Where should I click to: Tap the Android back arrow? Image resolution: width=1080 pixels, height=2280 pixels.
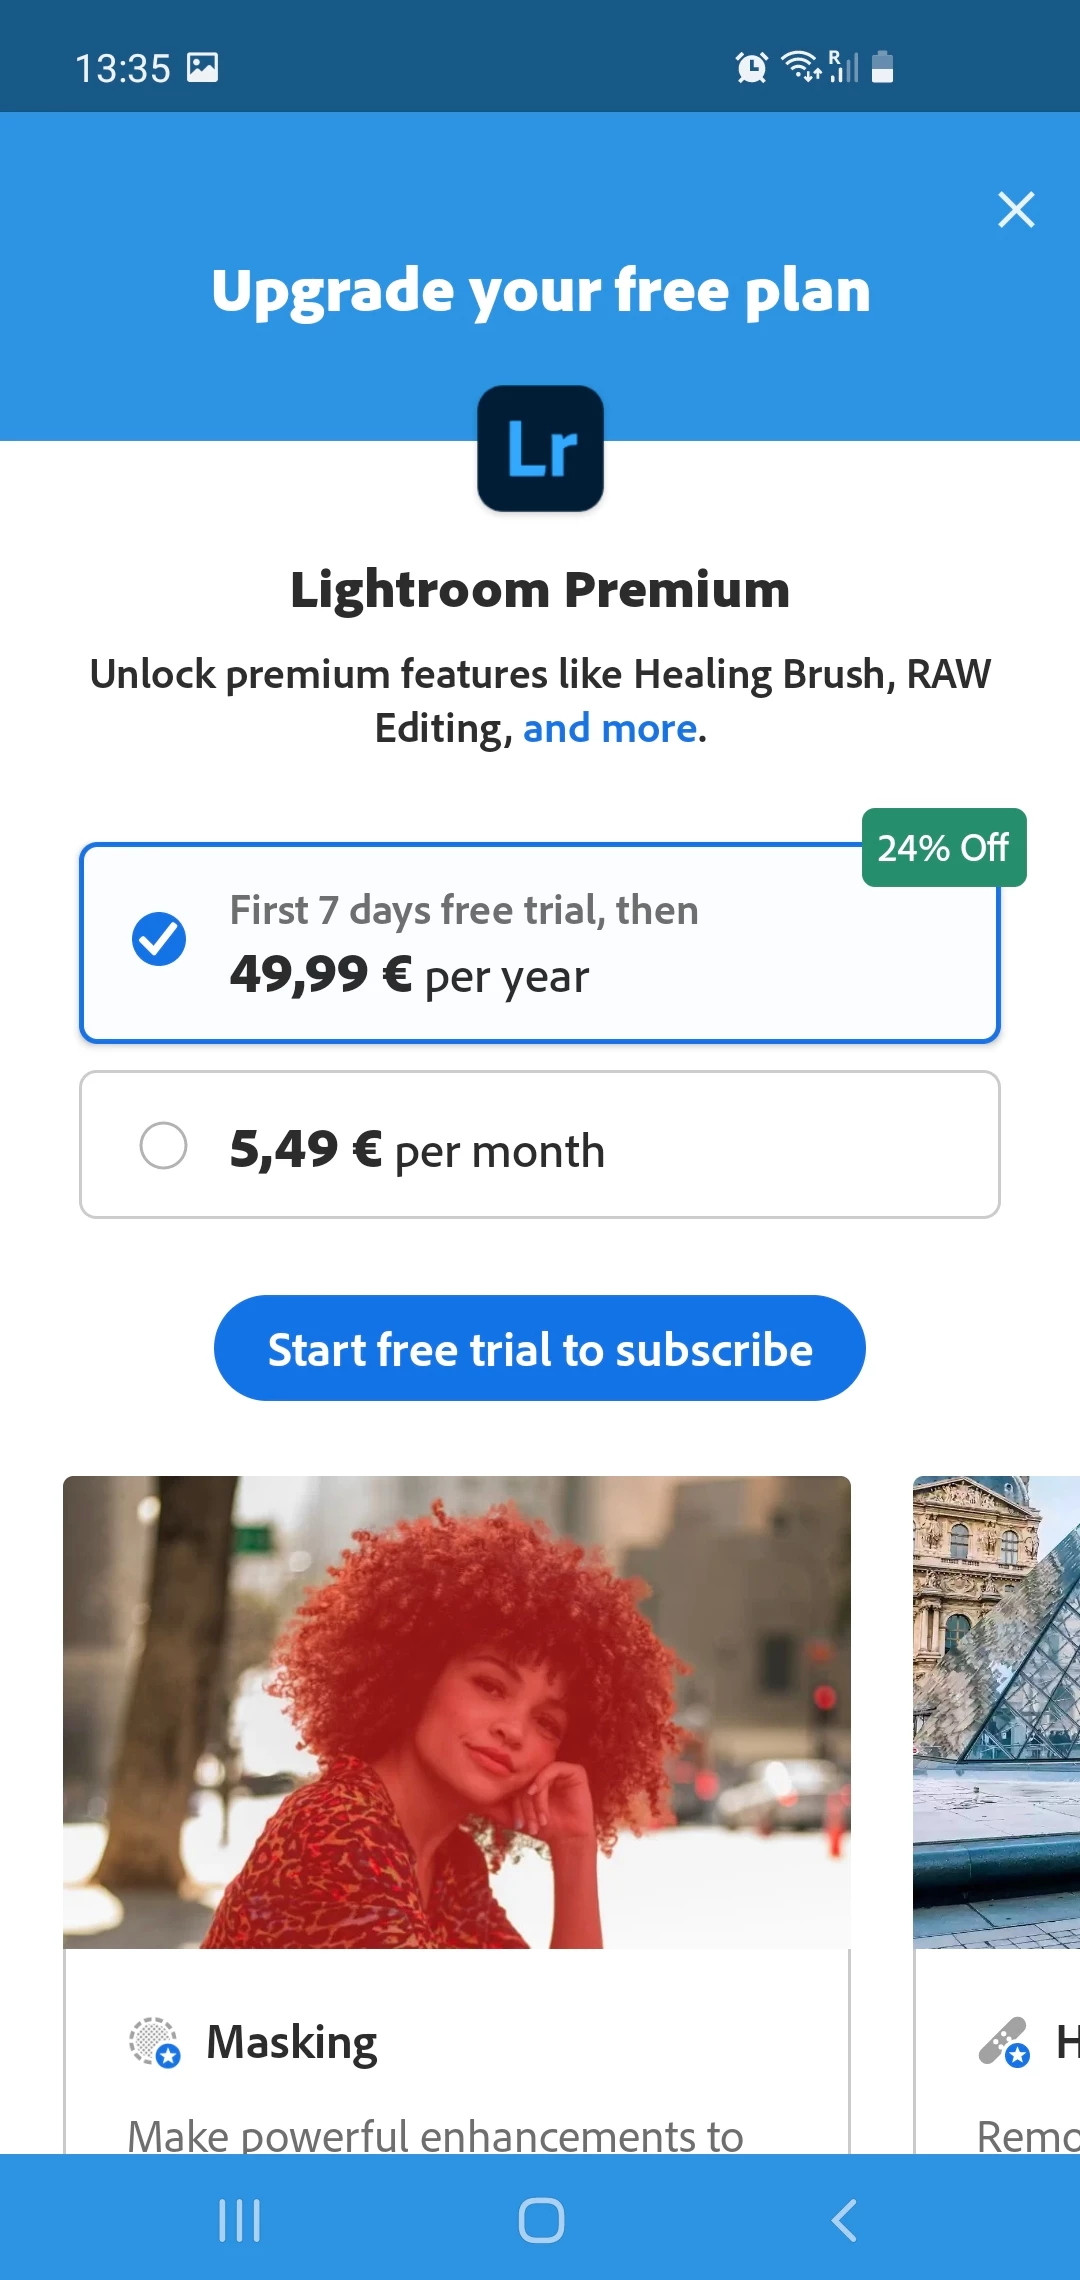844,2220
